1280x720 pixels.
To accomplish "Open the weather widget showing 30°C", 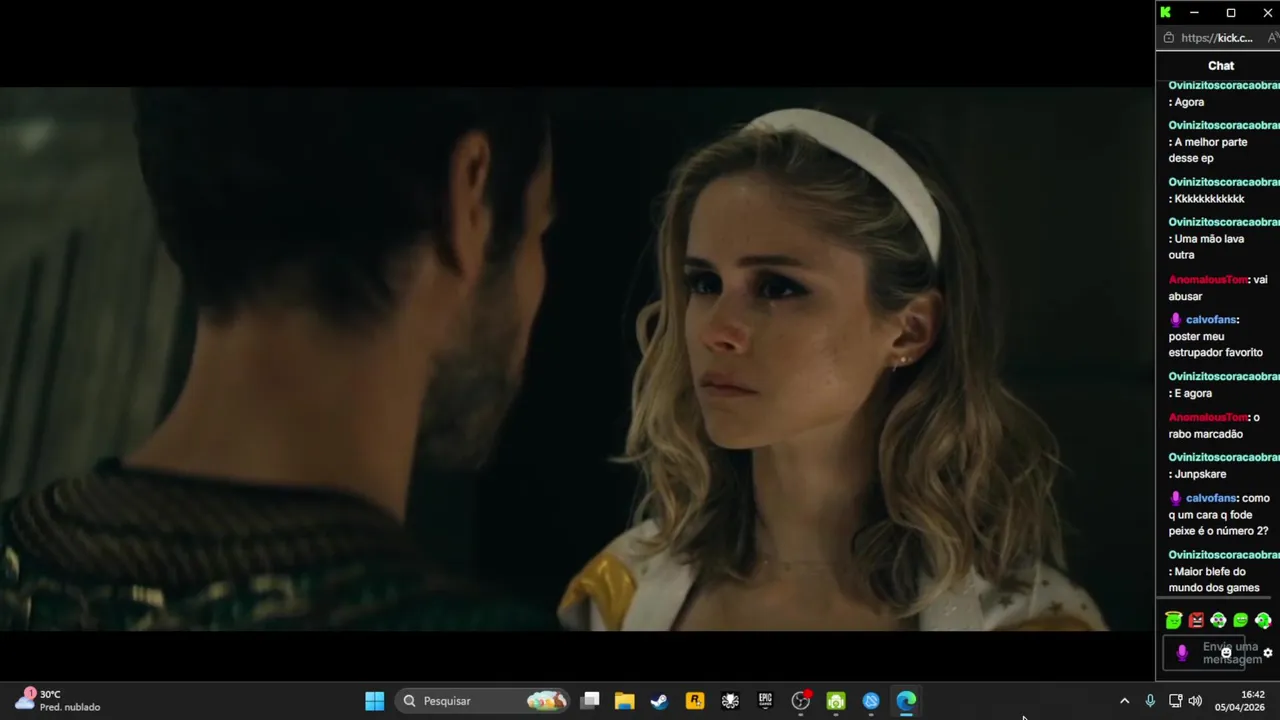I will coord(58,700).
